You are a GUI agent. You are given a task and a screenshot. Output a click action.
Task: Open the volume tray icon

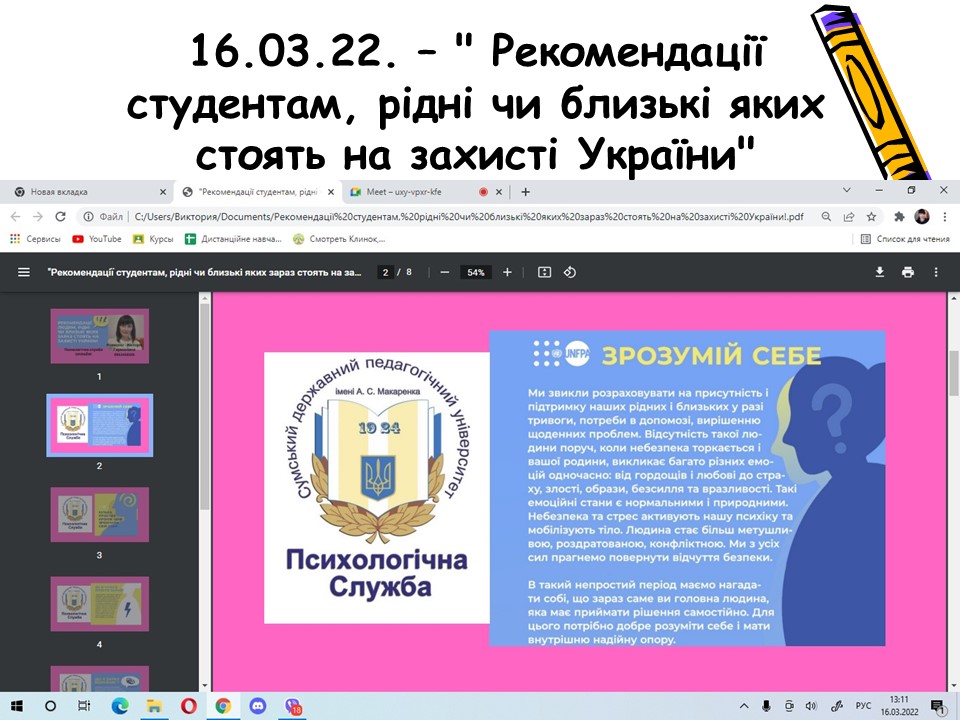coord(811,706)
